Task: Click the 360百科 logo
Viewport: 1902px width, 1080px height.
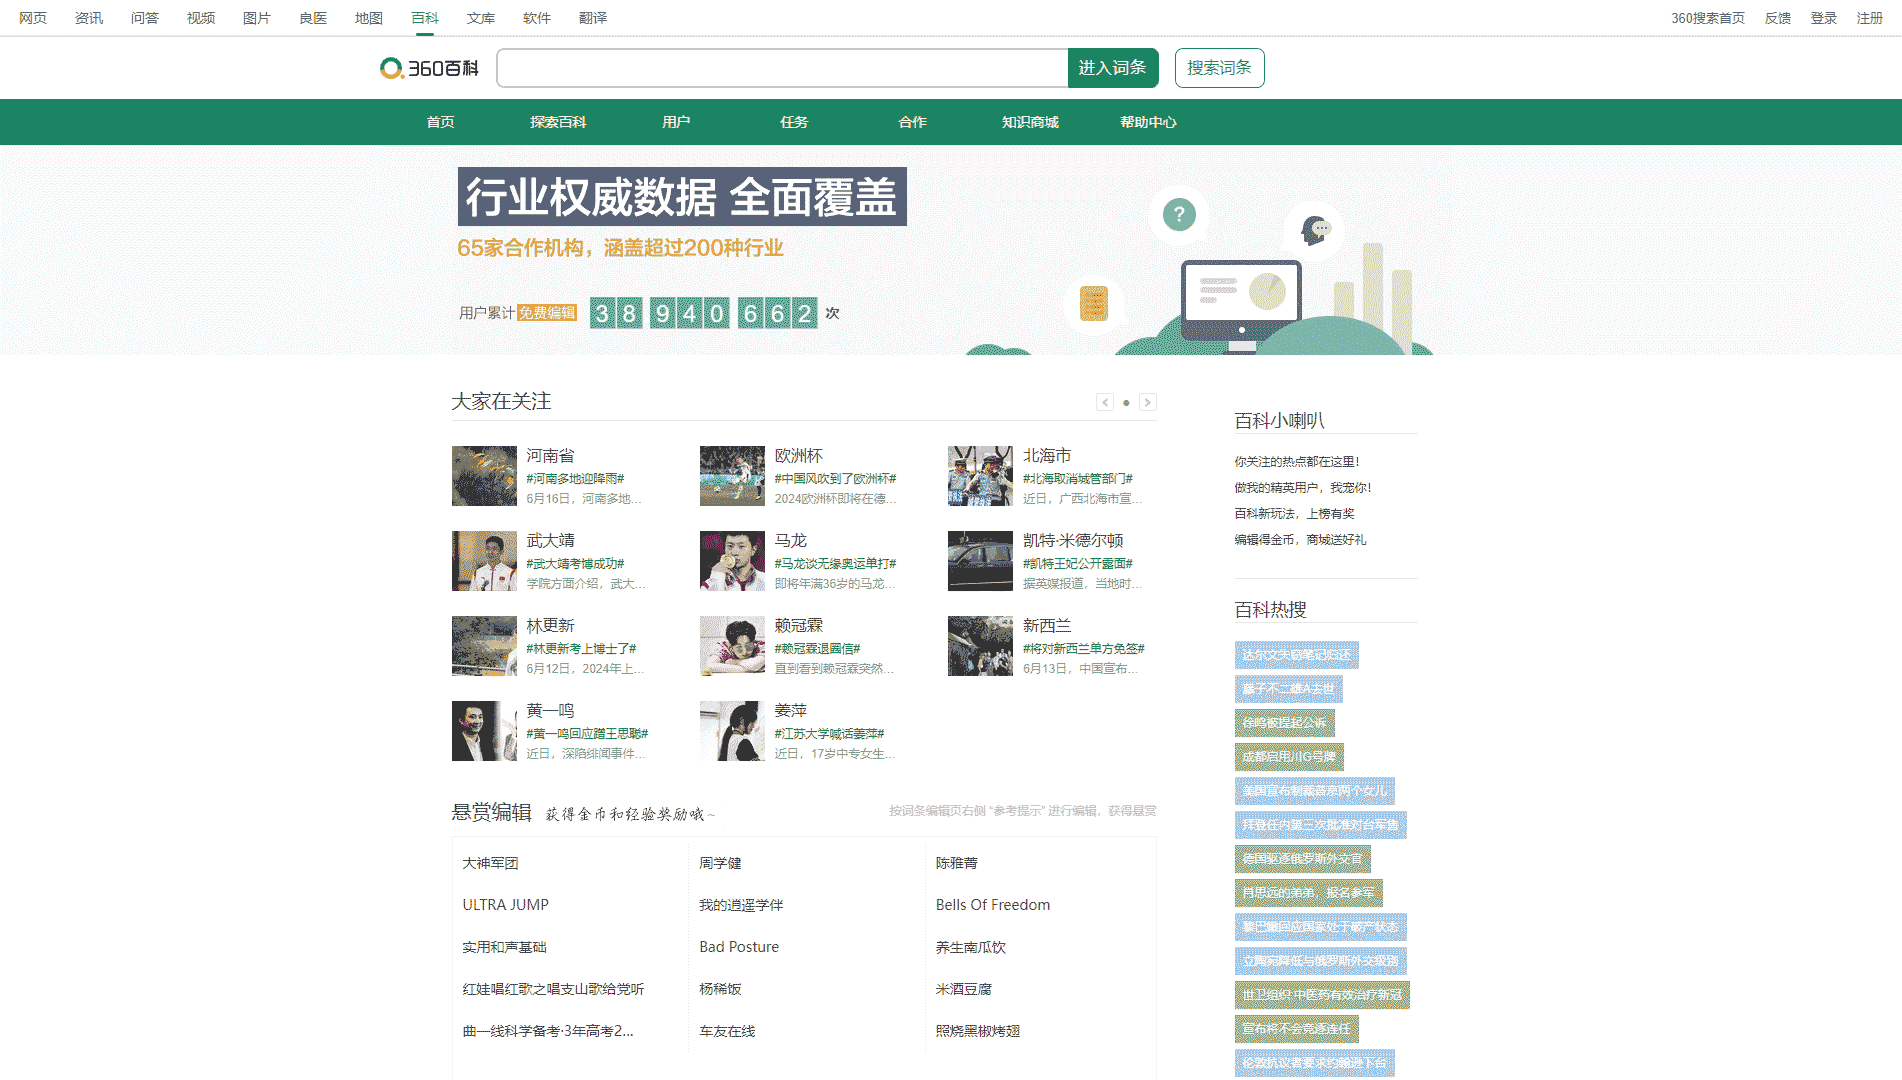Action: 429,68
